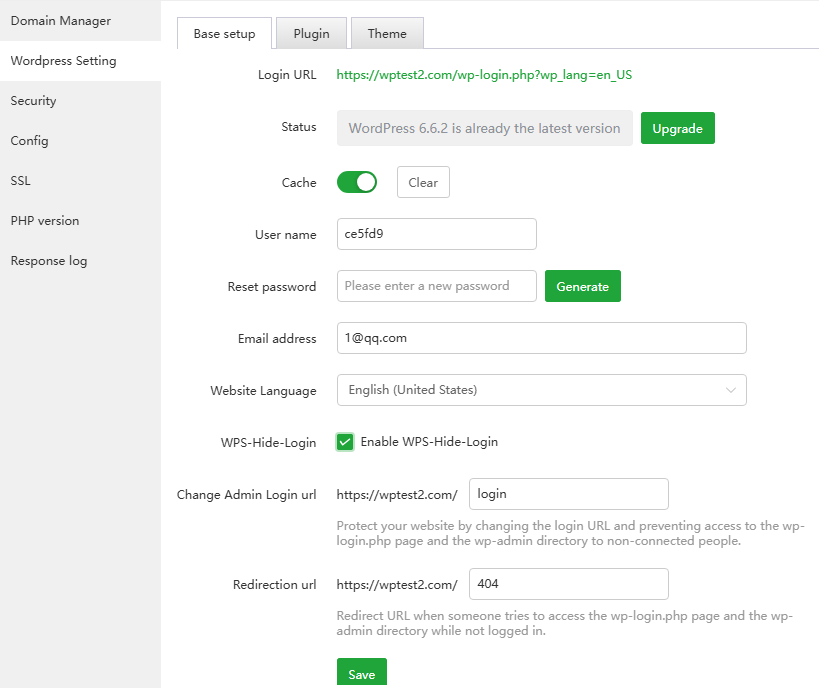View the Response log
Screen dimensions: 819x688
click(x=49, y=261)
